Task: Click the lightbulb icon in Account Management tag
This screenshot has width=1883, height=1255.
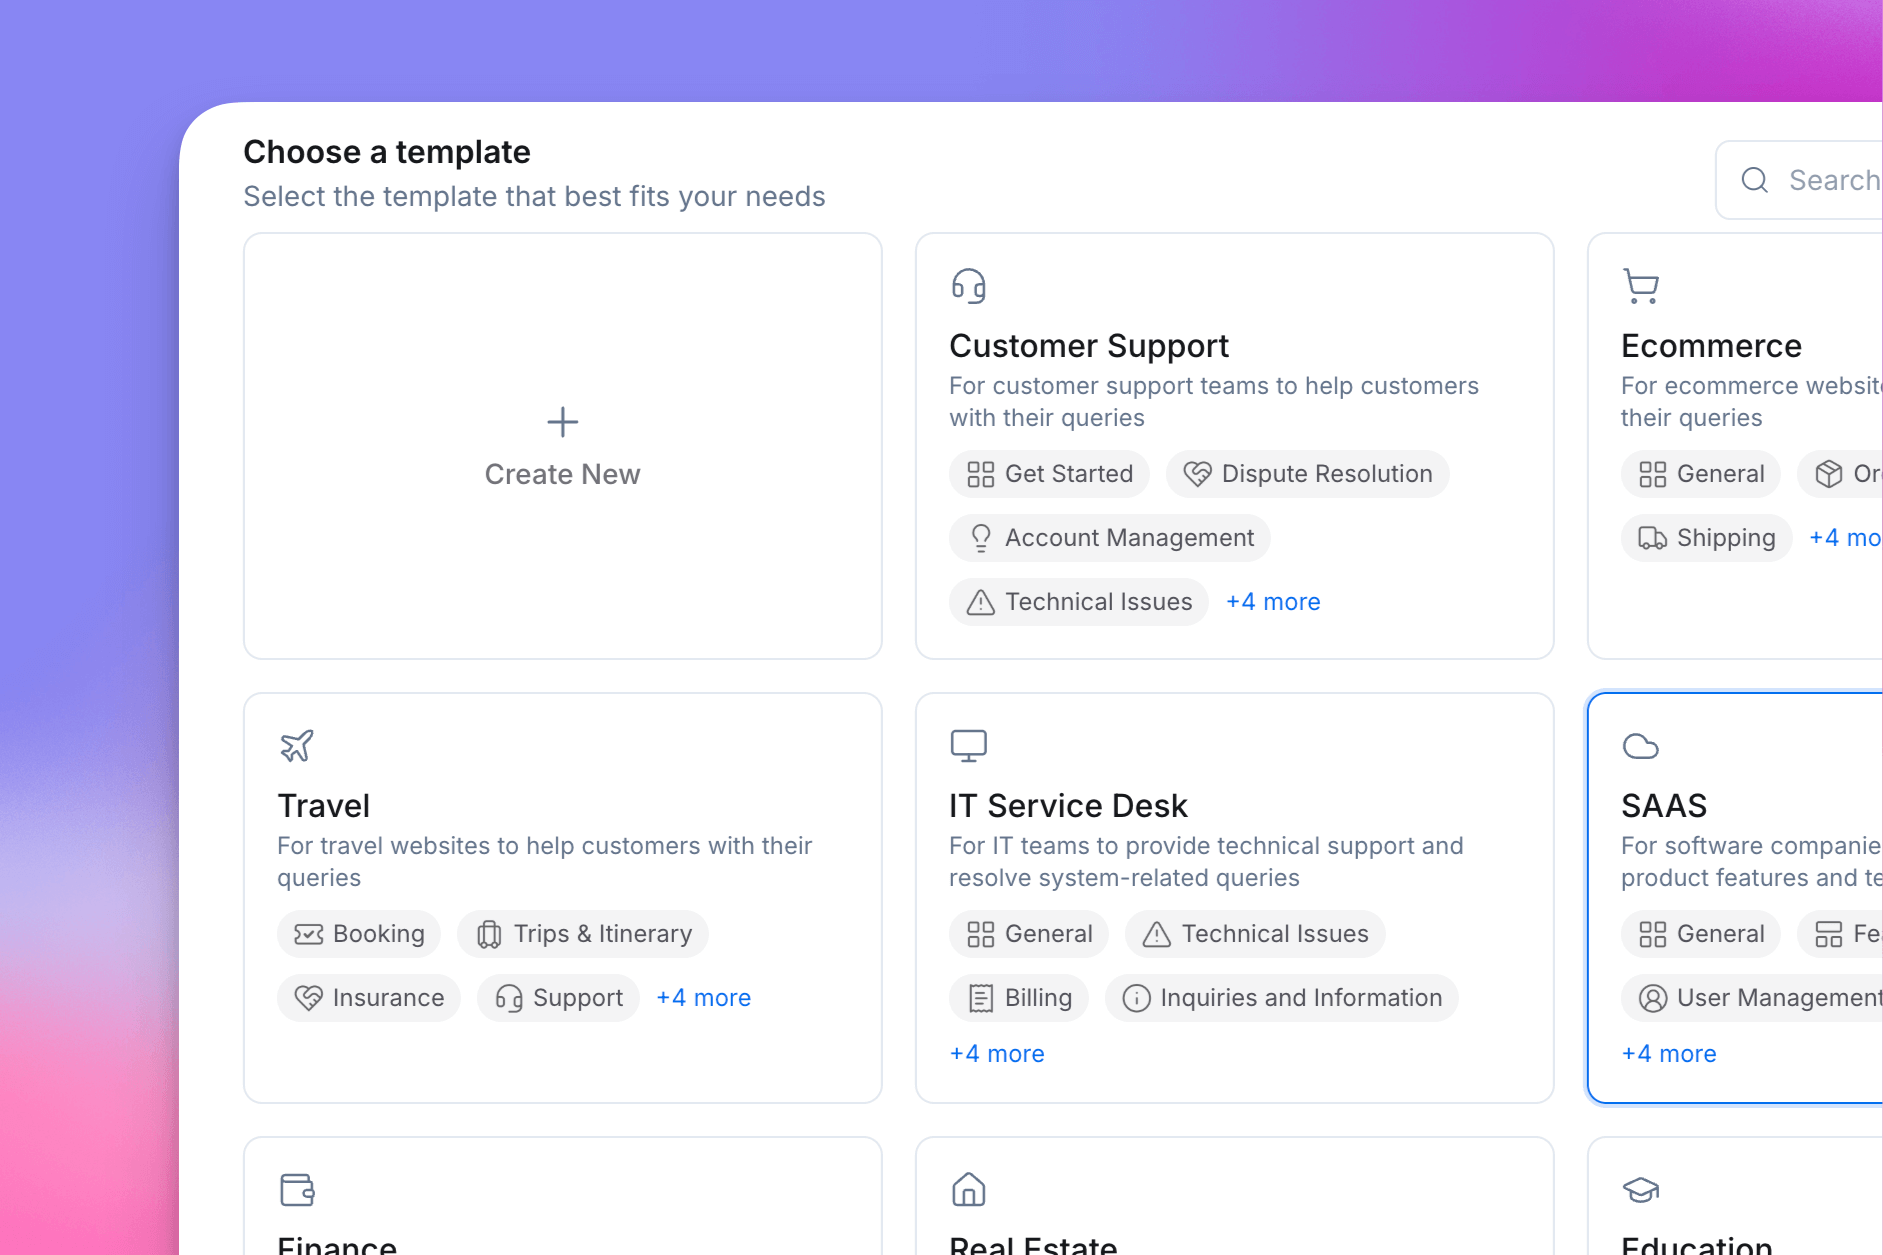Action: 981,538
